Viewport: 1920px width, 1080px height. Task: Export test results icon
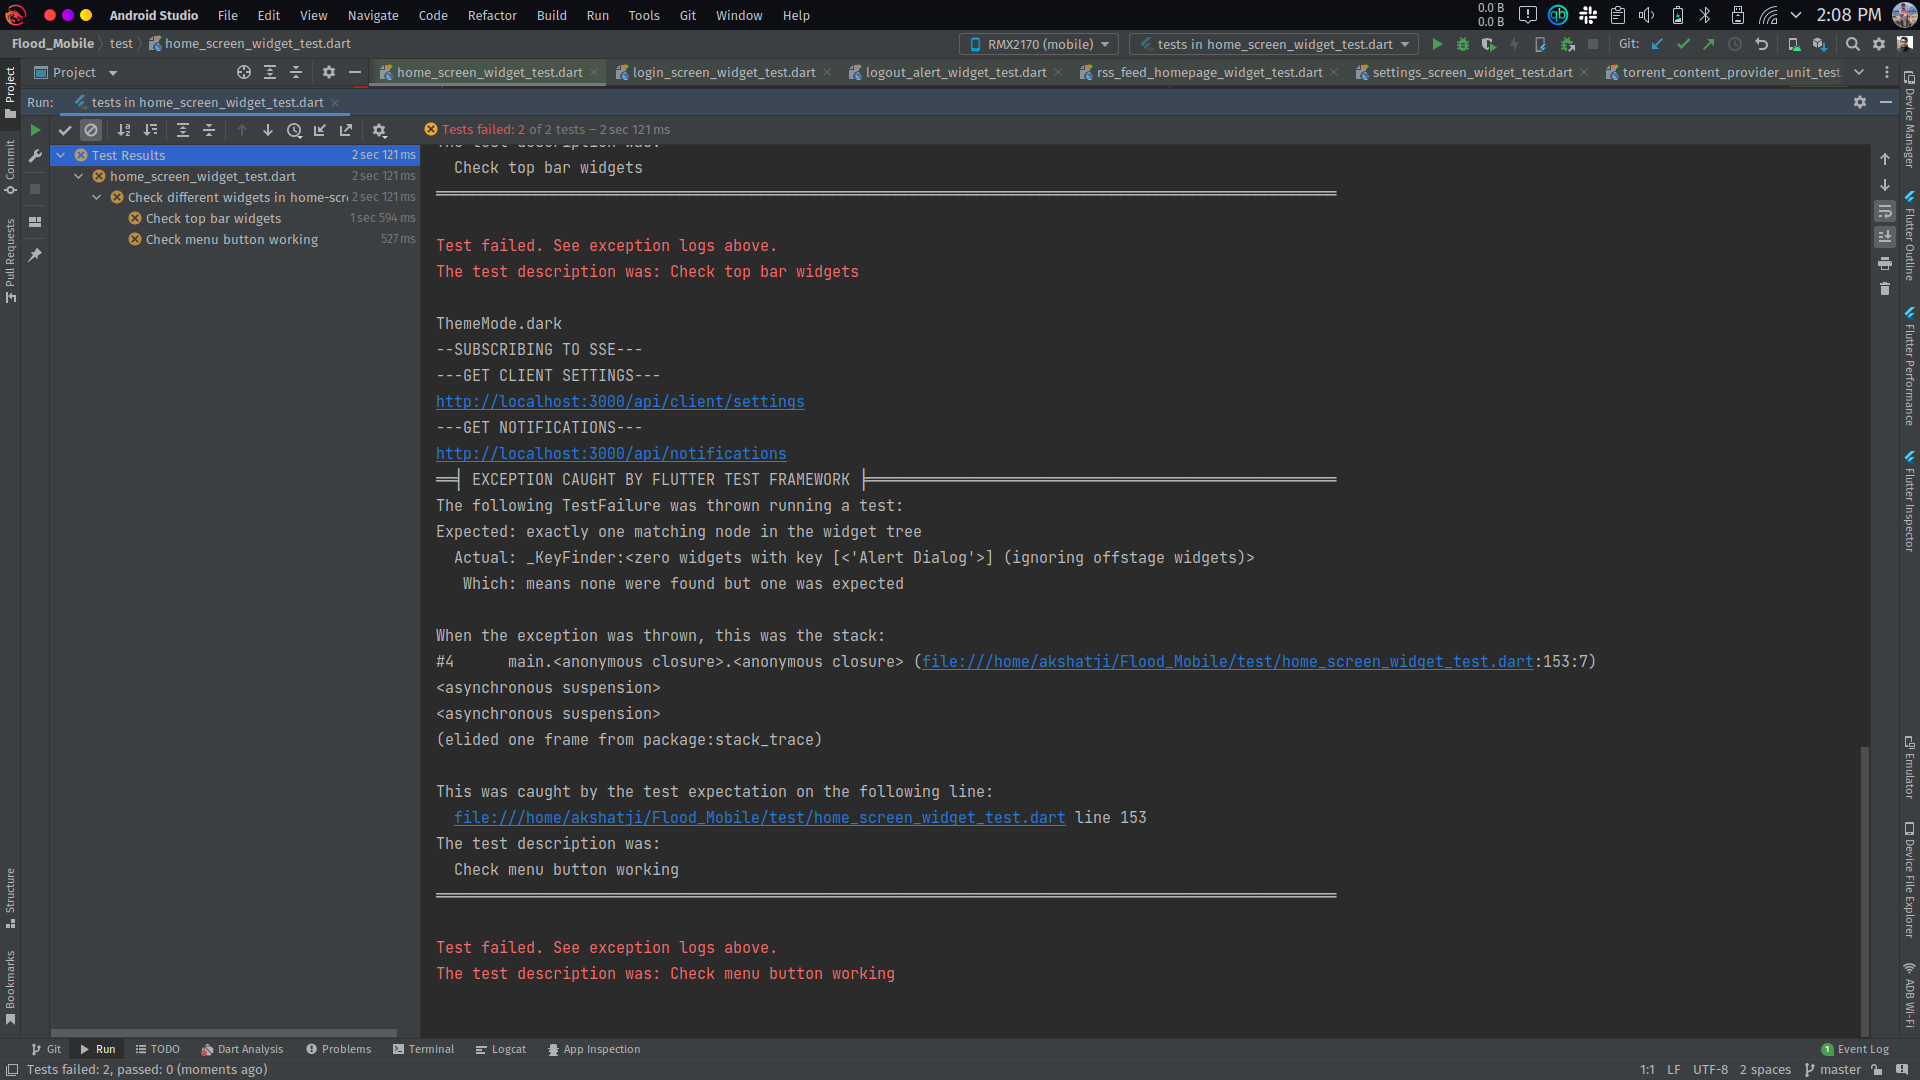click(x=346, y=130)
